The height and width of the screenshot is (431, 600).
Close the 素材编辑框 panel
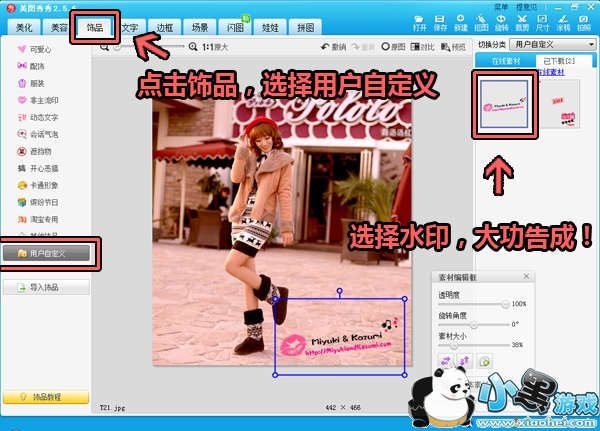527,276
